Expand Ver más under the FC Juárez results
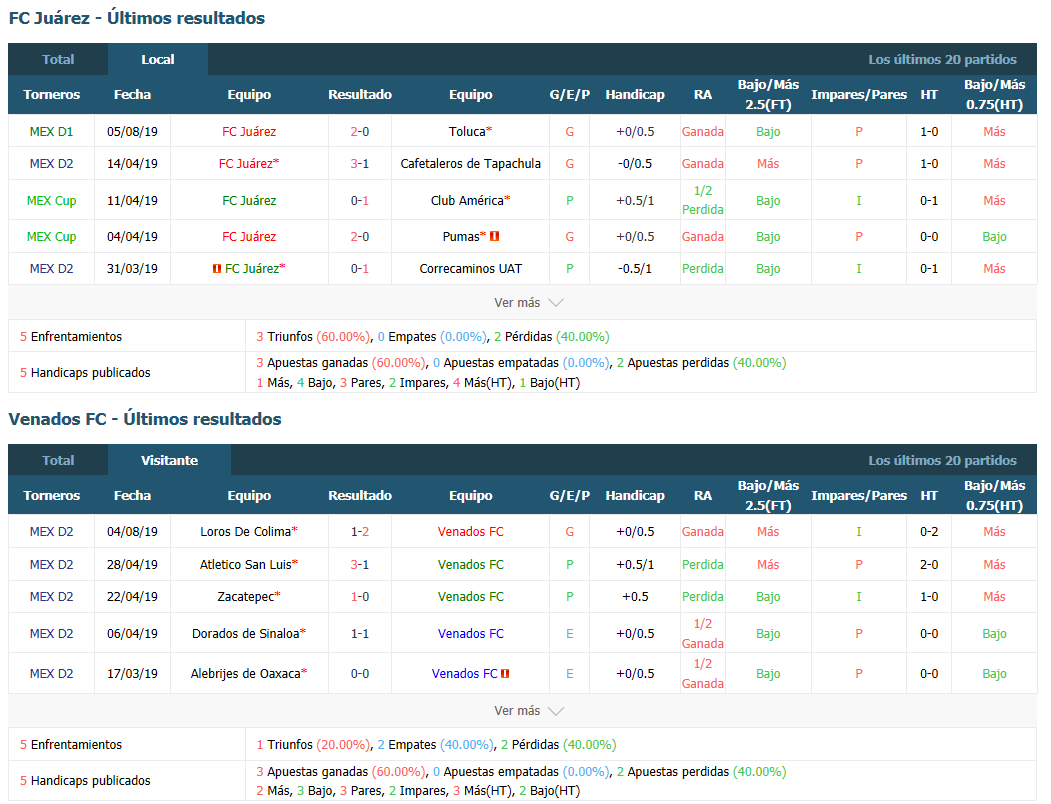The width and height of the screenshot is (1051, 804). [528, 302]
